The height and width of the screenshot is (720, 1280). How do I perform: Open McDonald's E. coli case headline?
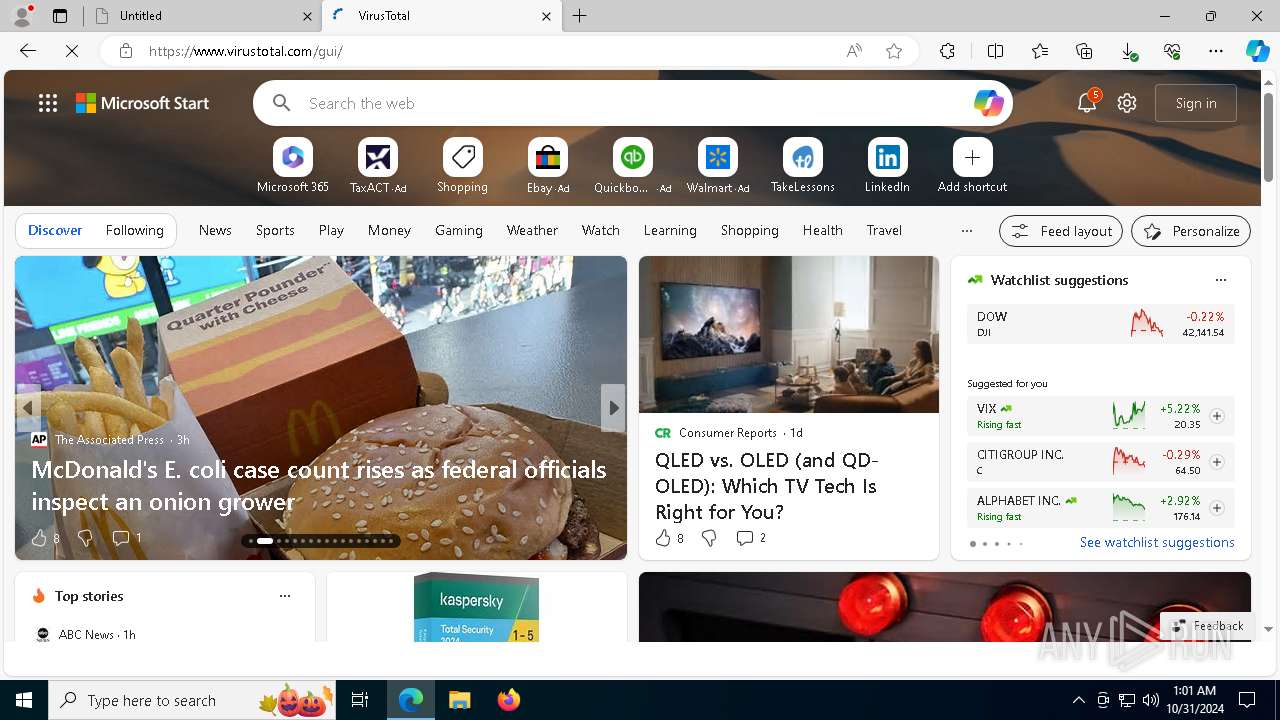[319, 486]
